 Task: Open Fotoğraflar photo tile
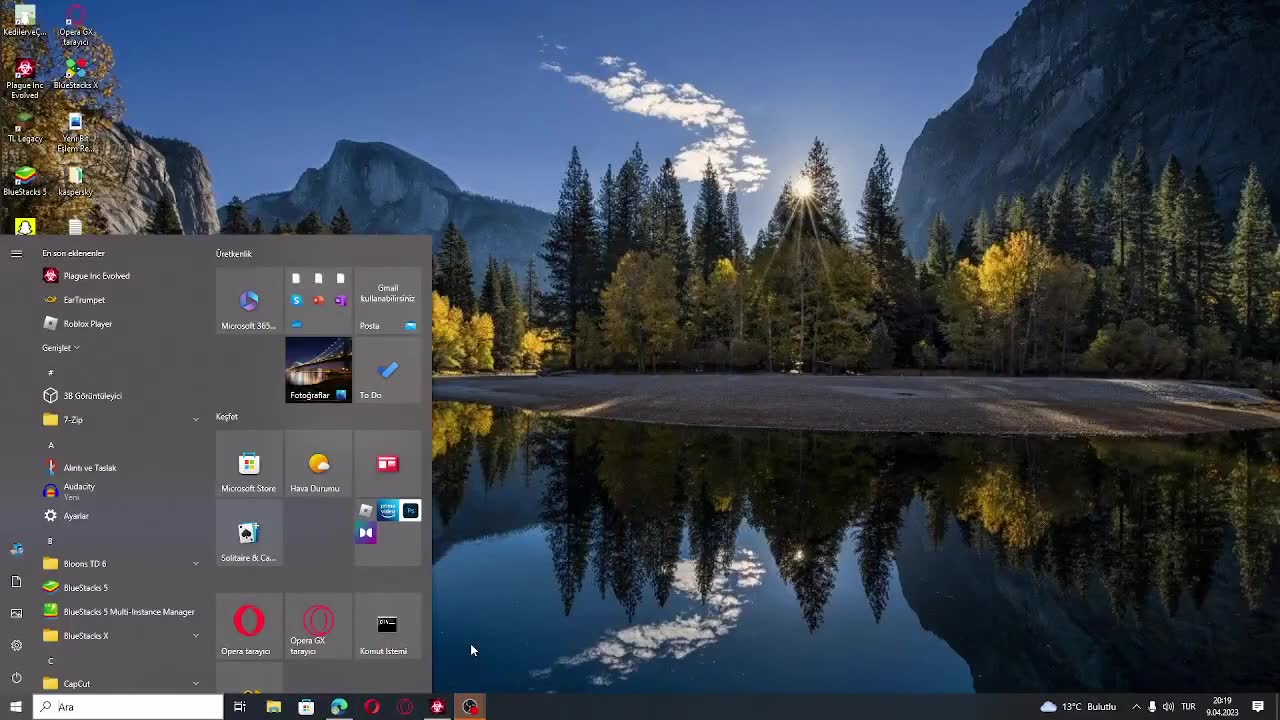point(318,370)
